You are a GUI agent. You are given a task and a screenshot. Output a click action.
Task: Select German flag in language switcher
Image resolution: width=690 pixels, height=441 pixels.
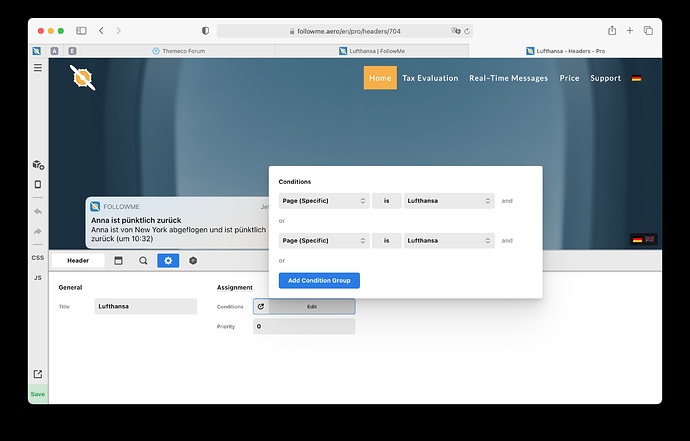(637, 239)
